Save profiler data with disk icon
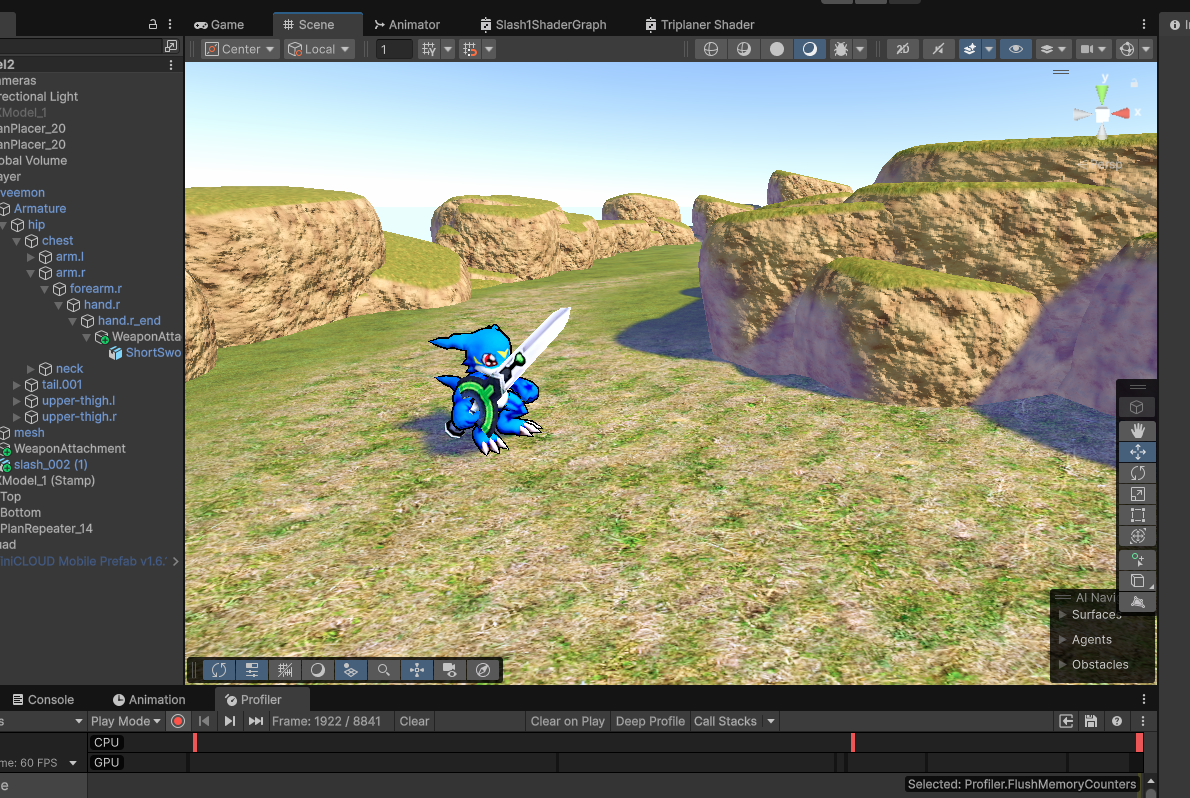 point(1091,721)
